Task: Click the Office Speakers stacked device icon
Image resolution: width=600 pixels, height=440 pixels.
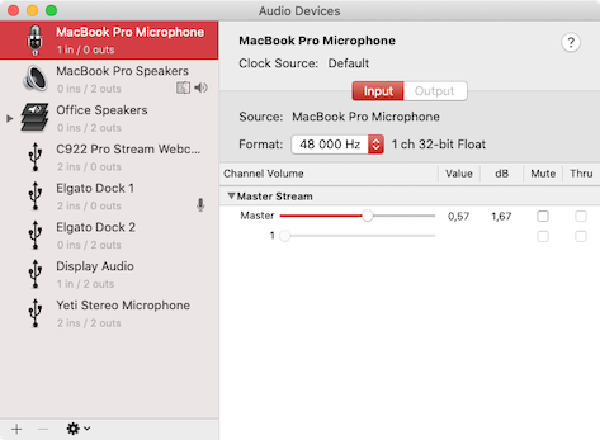Action: point(34,117)
